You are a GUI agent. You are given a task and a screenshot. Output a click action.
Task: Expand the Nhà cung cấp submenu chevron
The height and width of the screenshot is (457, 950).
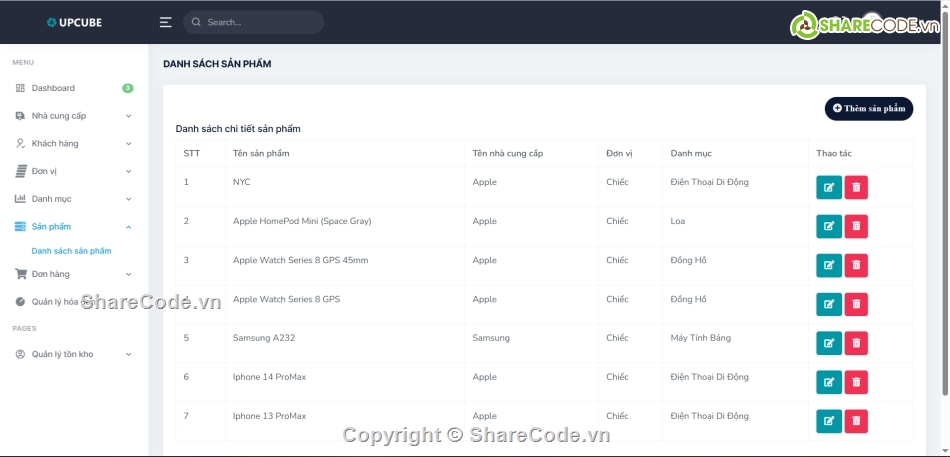[x=128, y=116]
